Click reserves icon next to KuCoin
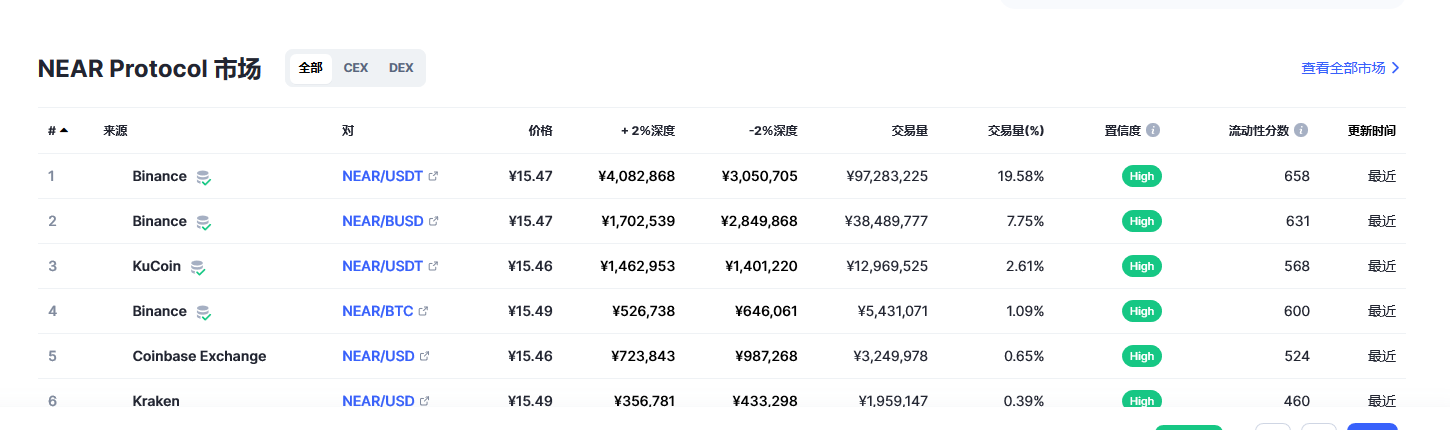 point(198,267)
